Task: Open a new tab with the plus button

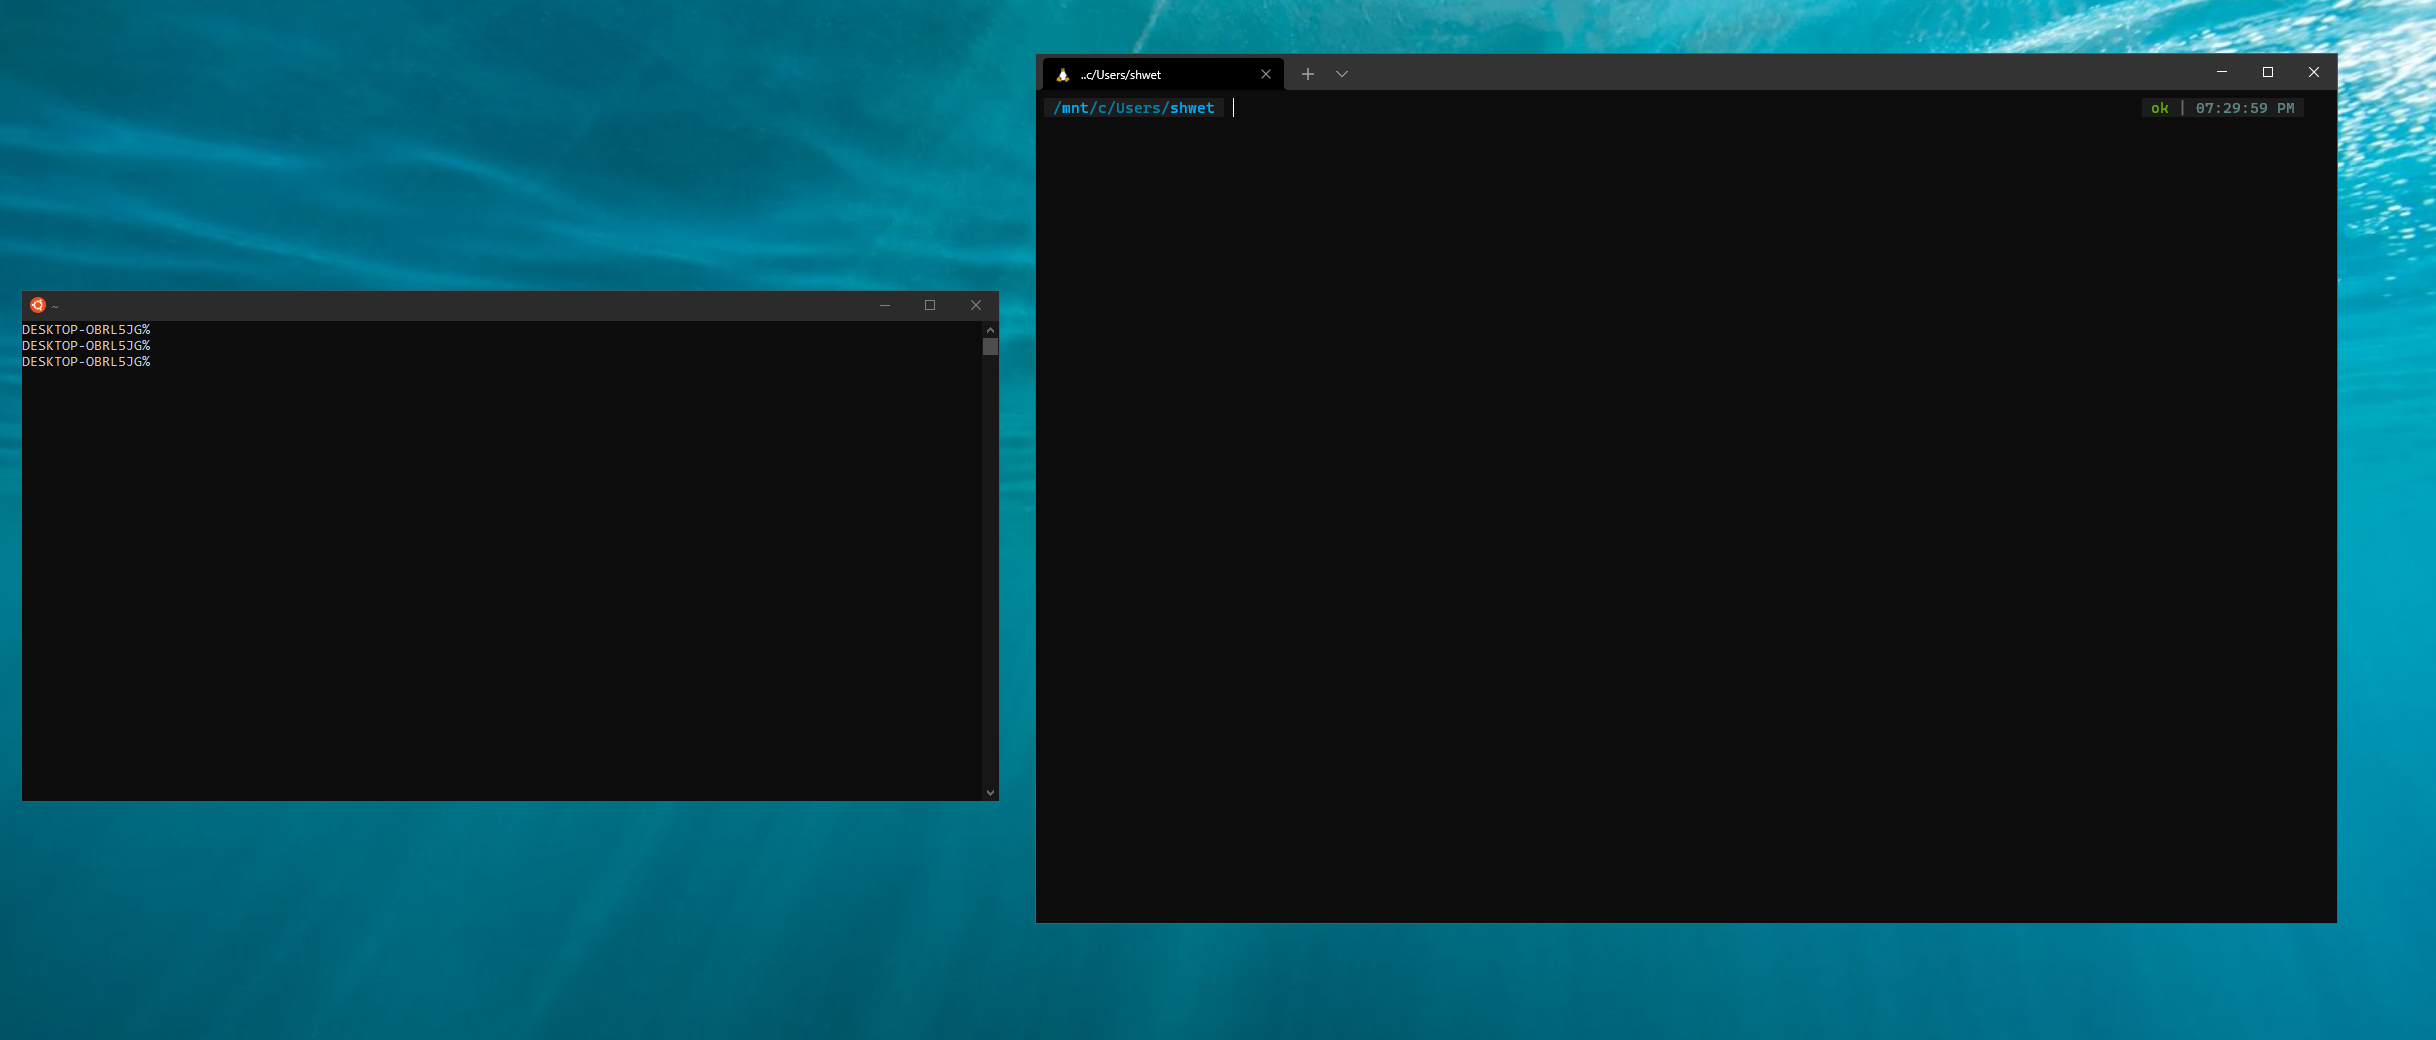Action: (x=1307, y=74)
